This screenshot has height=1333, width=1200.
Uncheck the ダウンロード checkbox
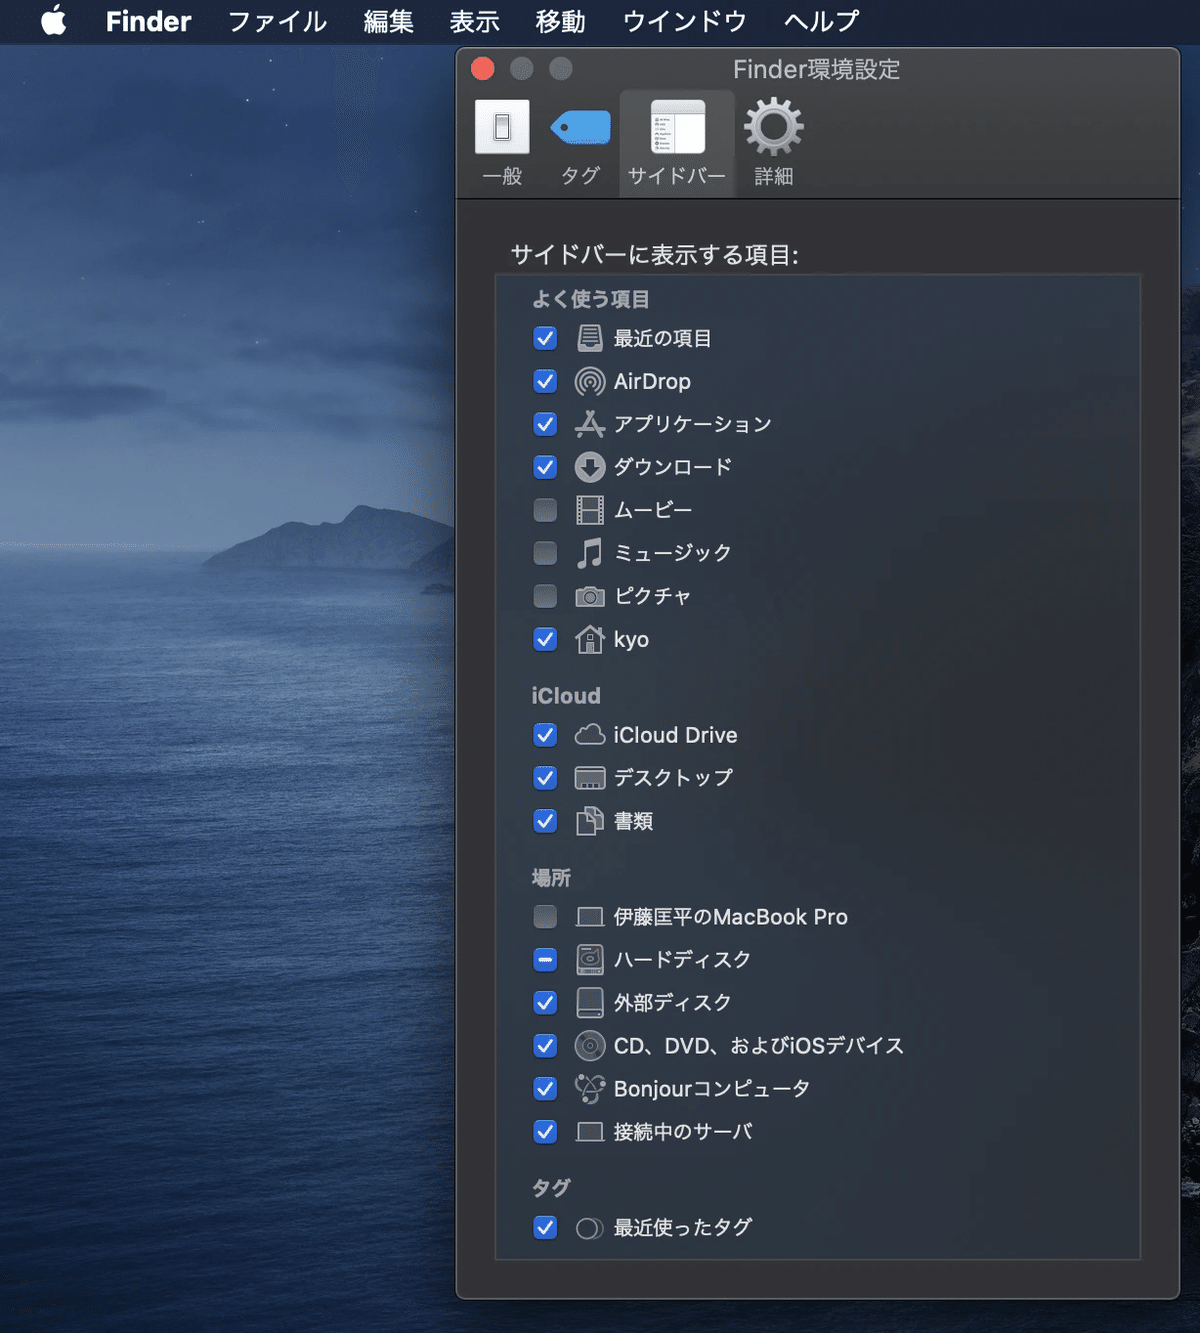(545, 467)
